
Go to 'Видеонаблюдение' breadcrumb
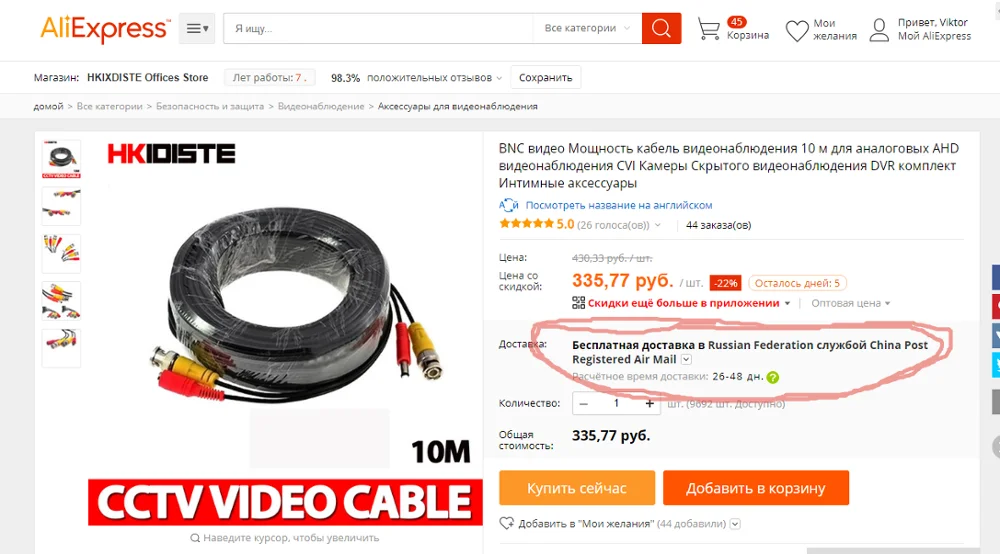pos(321,106)
